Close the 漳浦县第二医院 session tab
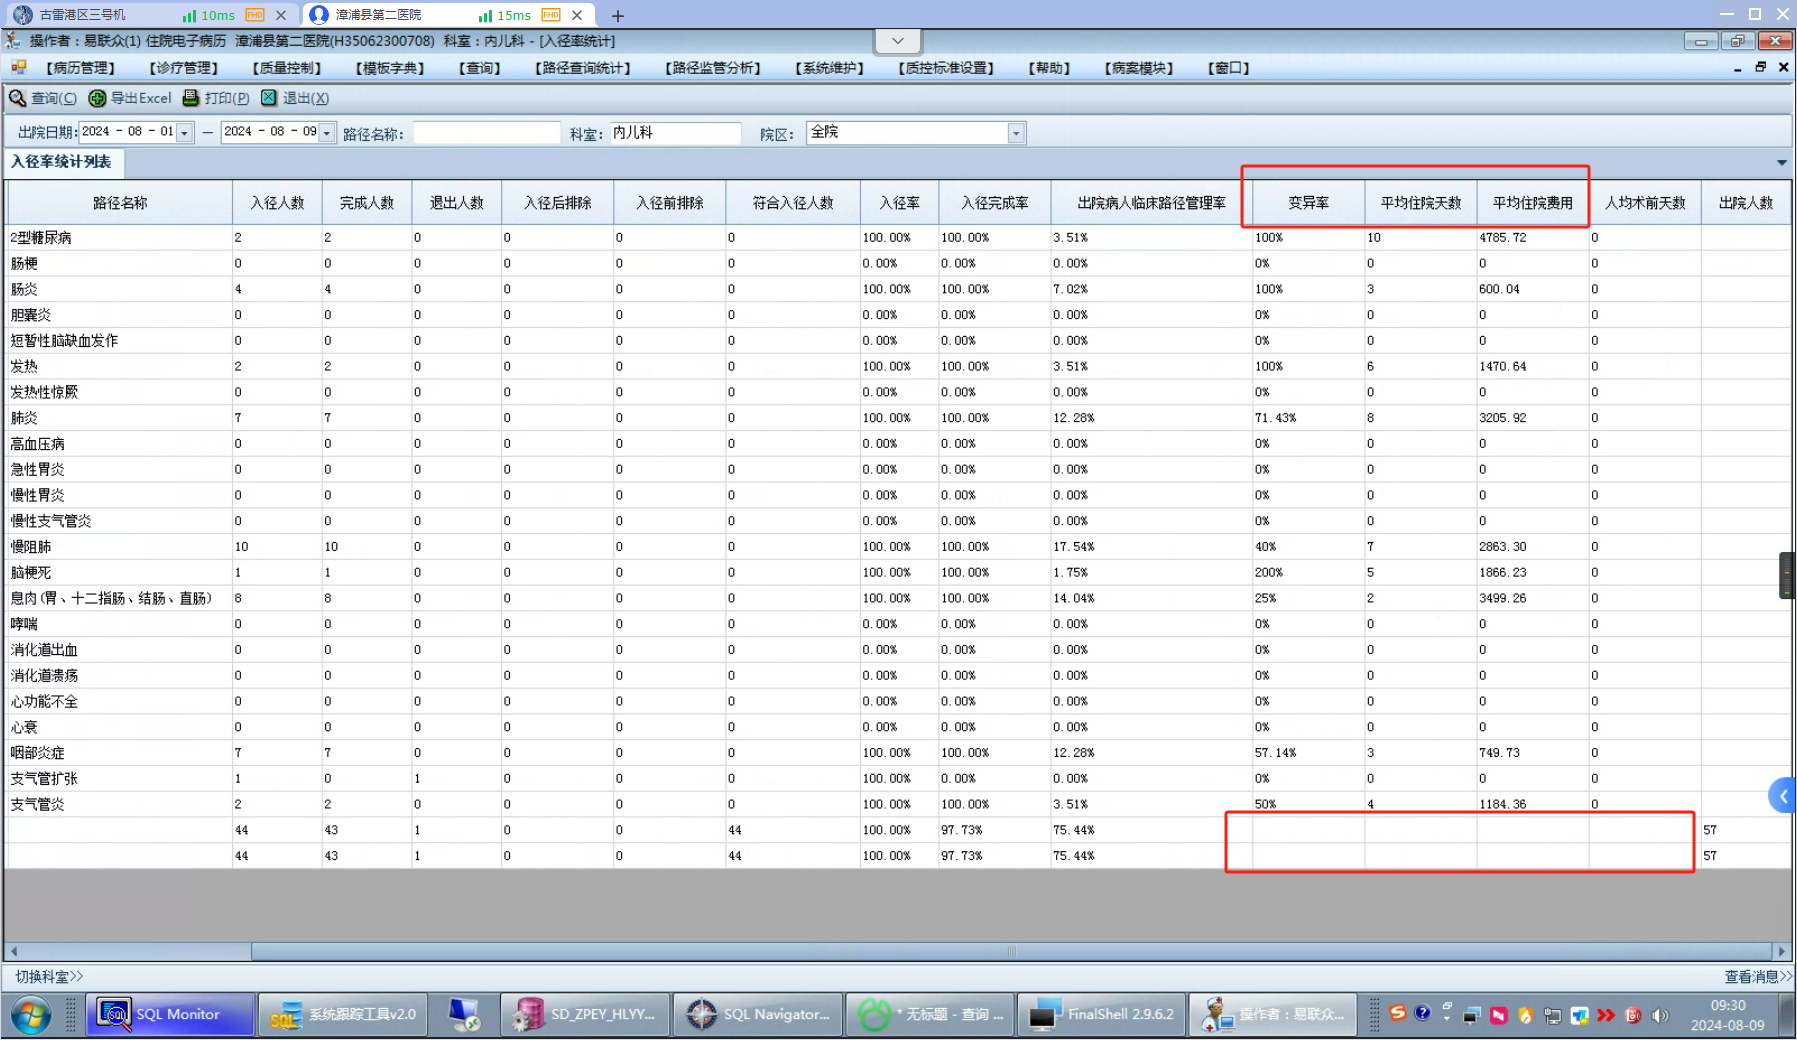1797x1040 pixels. [577, 15]
